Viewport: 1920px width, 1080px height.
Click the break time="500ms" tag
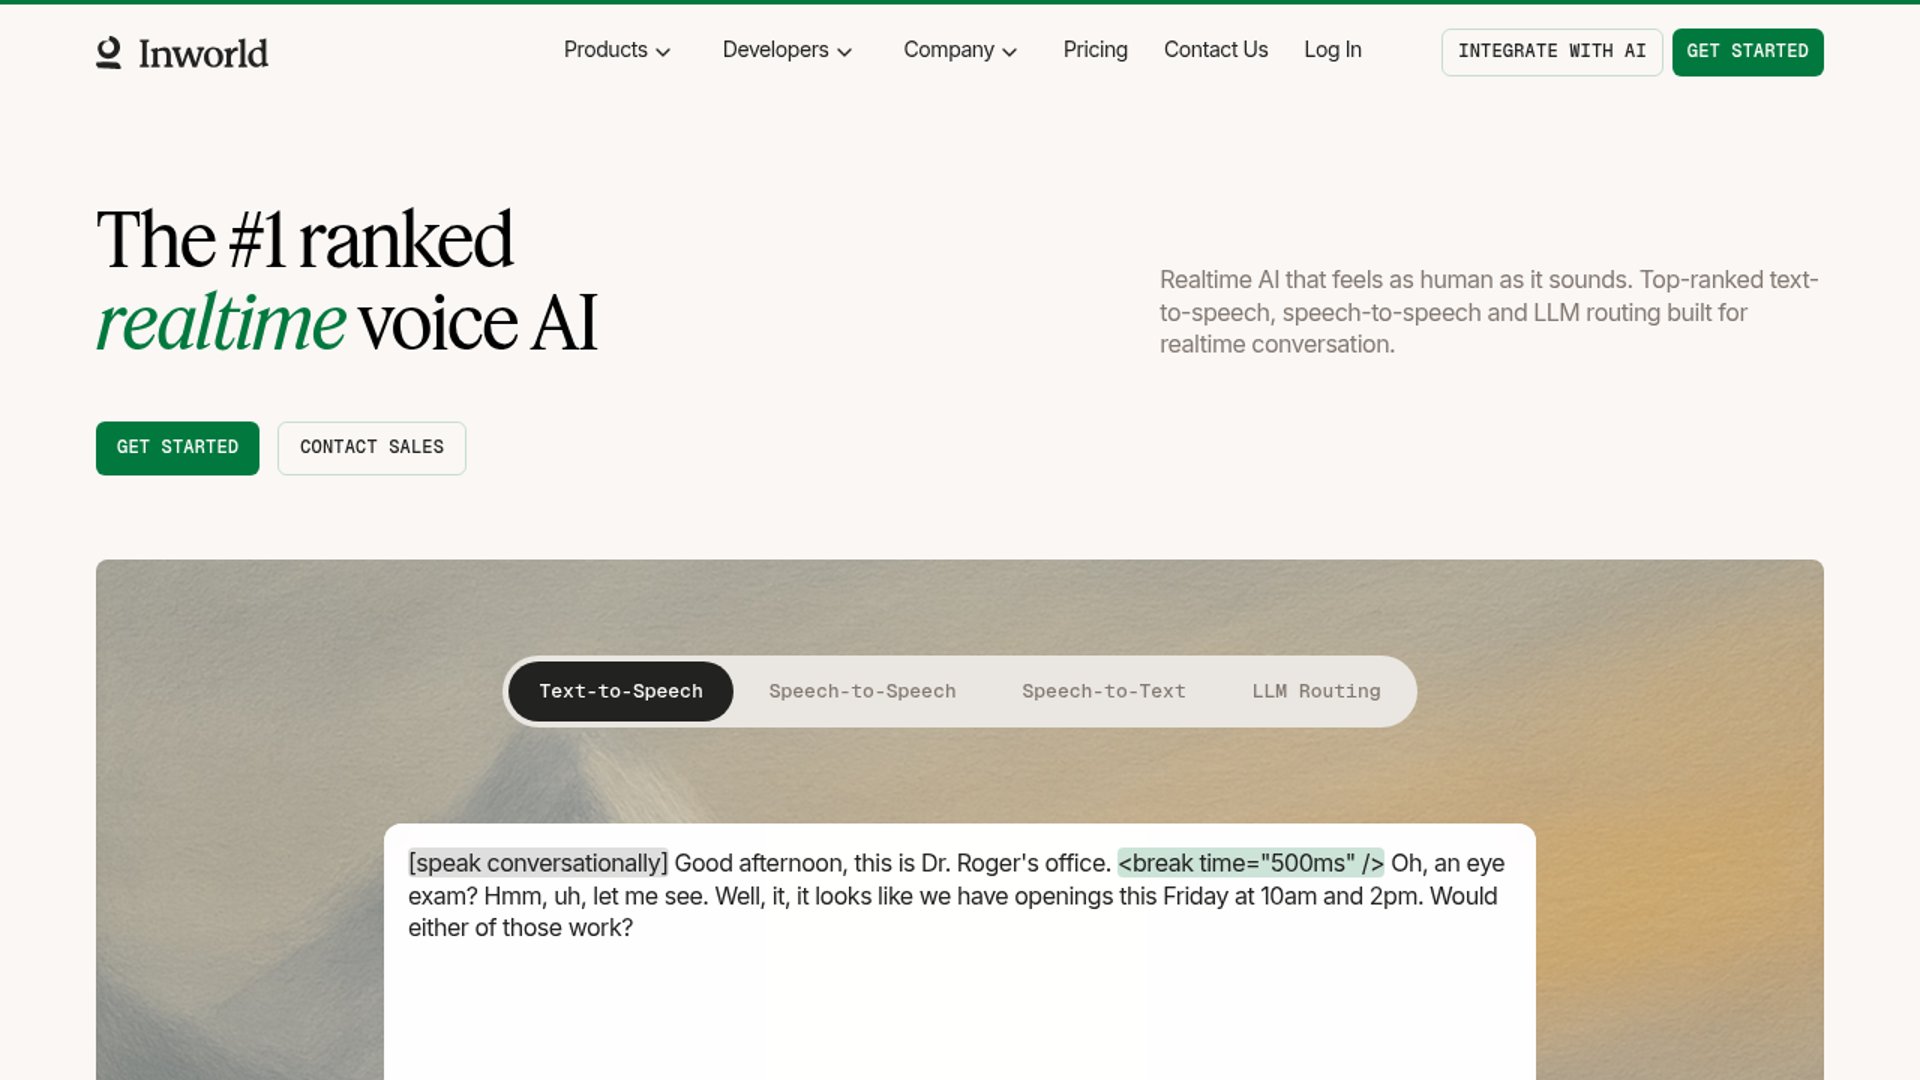[x=1250, y=863]
